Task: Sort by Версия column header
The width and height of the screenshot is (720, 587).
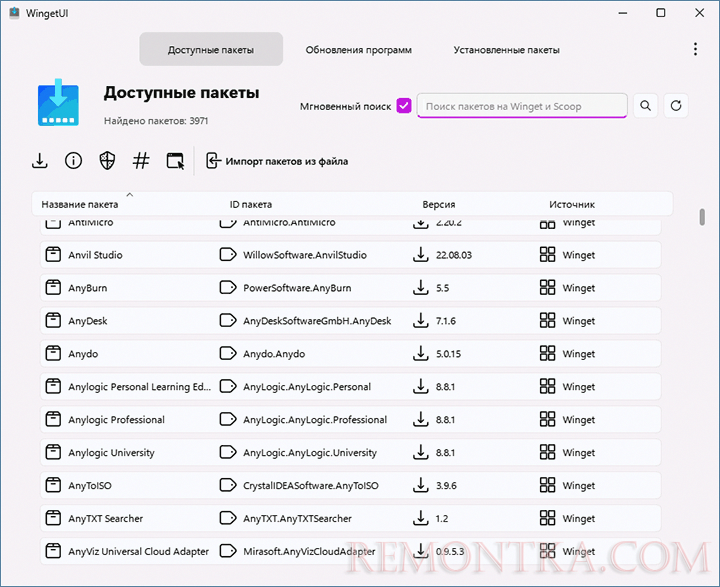Action: point(439,204)
